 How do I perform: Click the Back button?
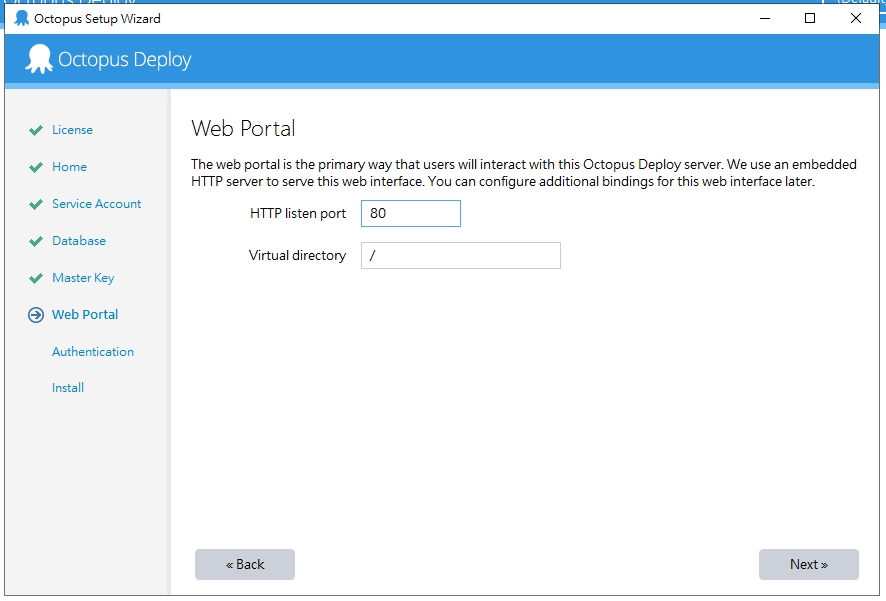245,564
